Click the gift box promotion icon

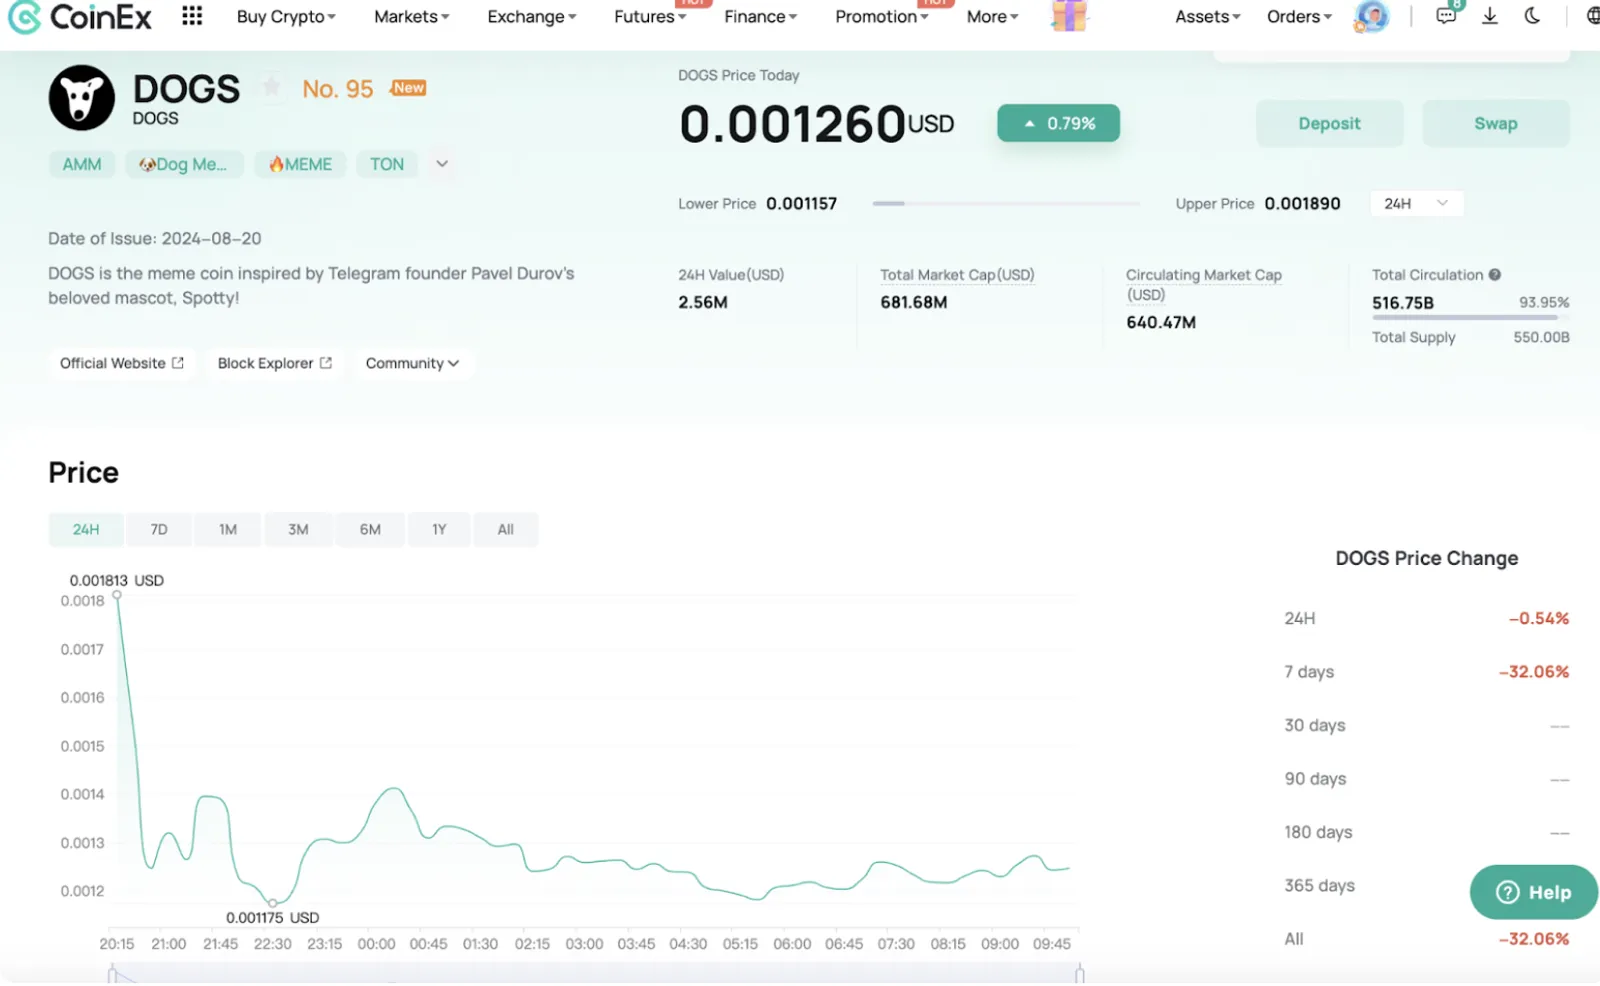point(1069,15)
